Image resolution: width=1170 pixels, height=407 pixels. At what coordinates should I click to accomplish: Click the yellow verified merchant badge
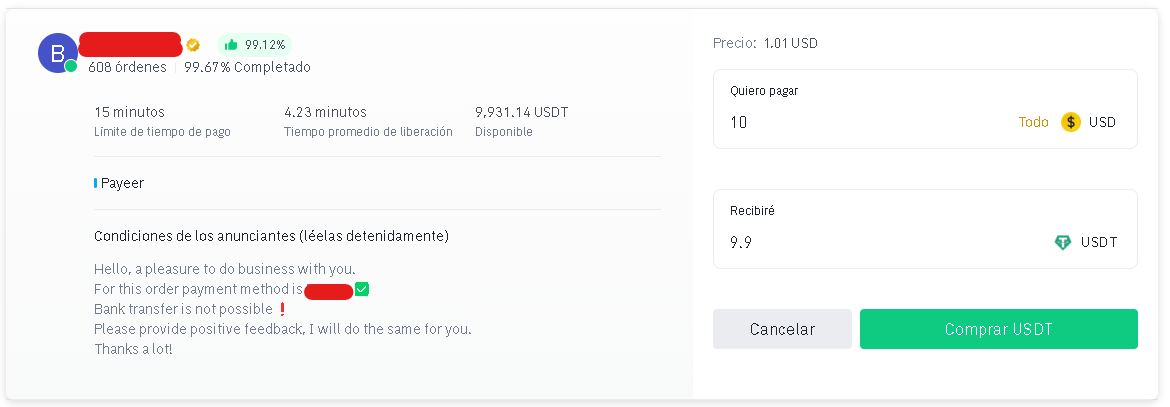point(194,45)
